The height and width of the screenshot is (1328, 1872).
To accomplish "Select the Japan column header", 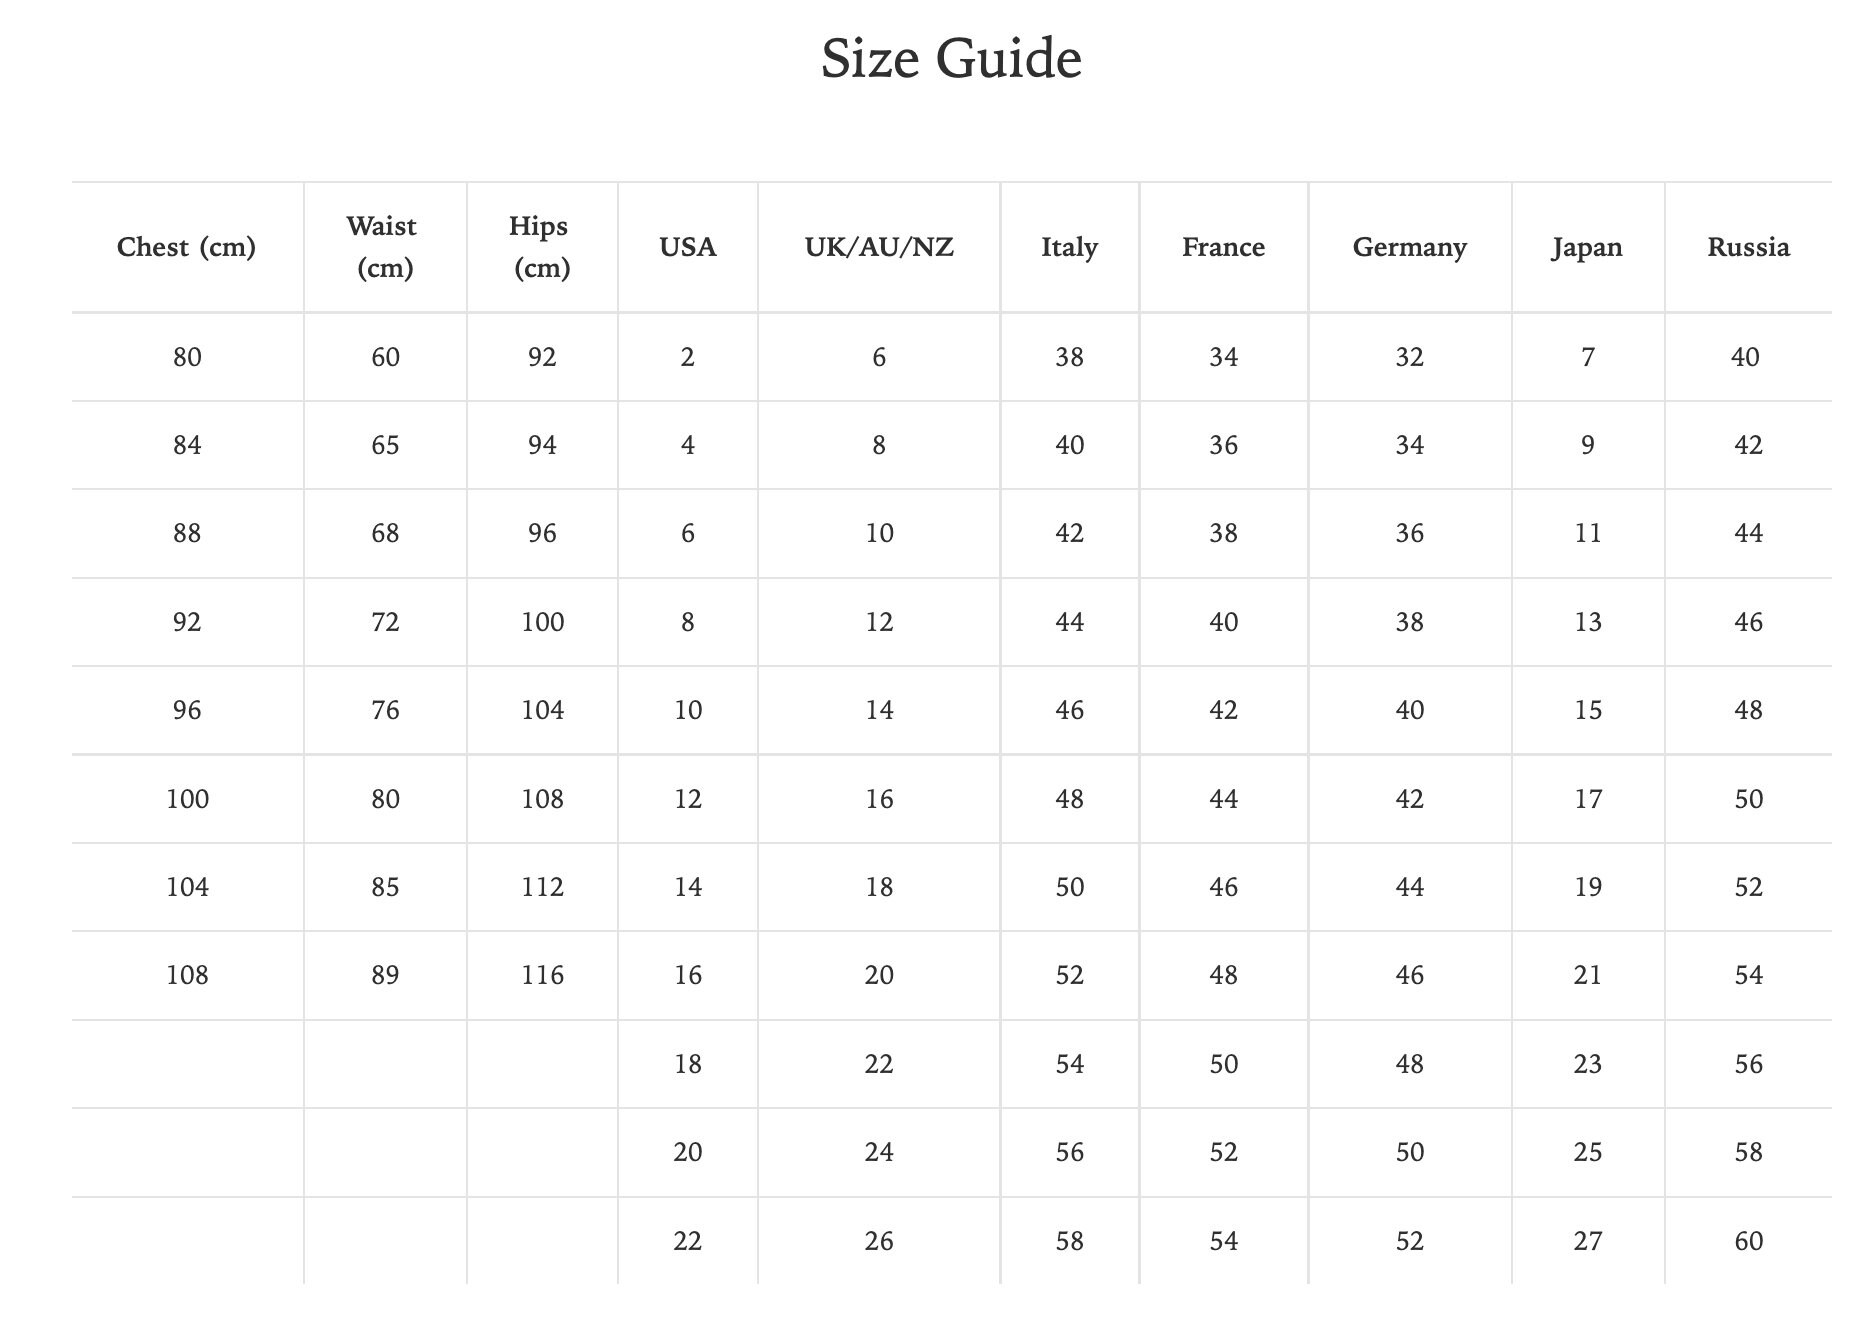I will (1588, 247).
